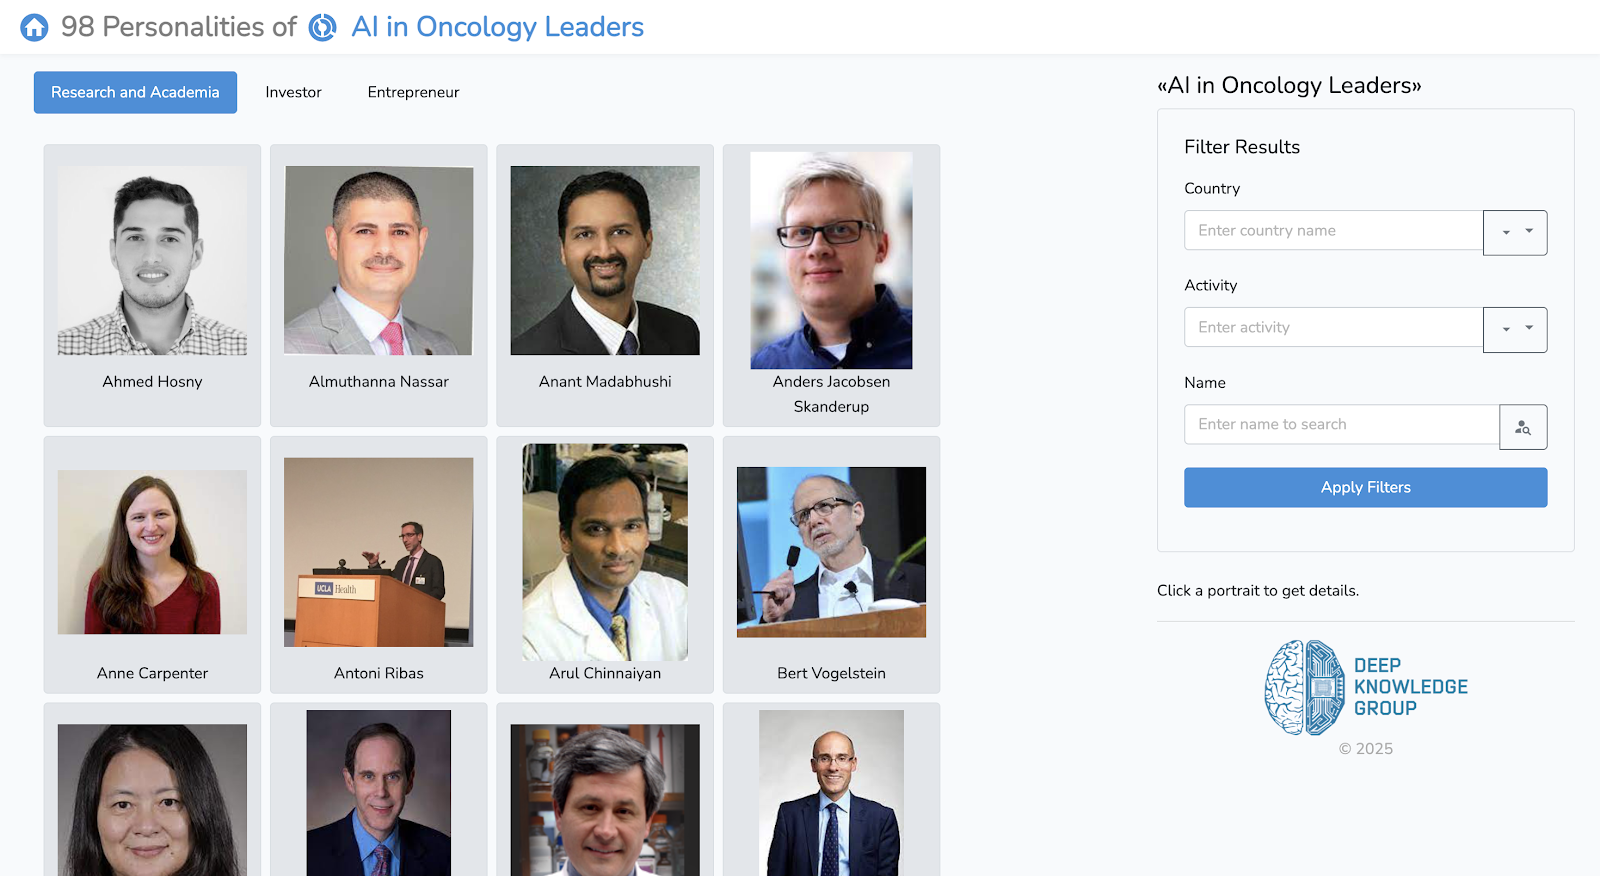
Task: Follow the AI in Oncology Leaders title link
Action: coord(497,27)
